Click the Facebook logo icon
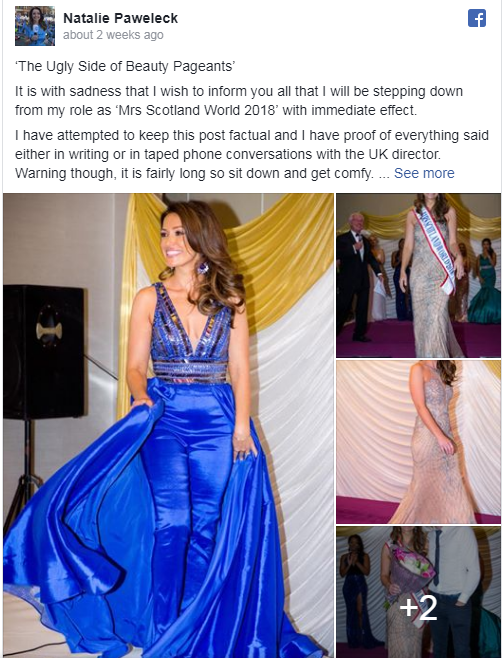Image resolution: width=502 pixels, height=658 pixels. pos(477,18)
